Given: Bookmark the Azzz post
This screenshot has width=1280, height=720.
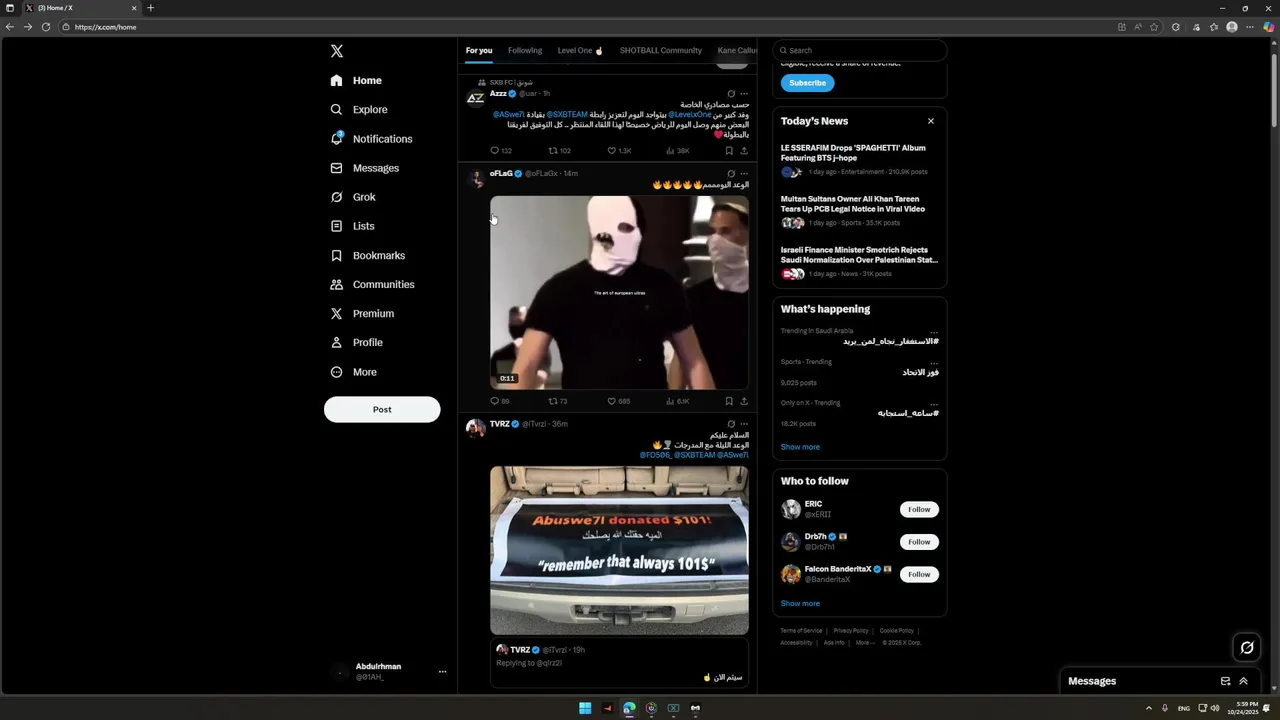Looking at the screenshot, I should [x=729, y=151].
